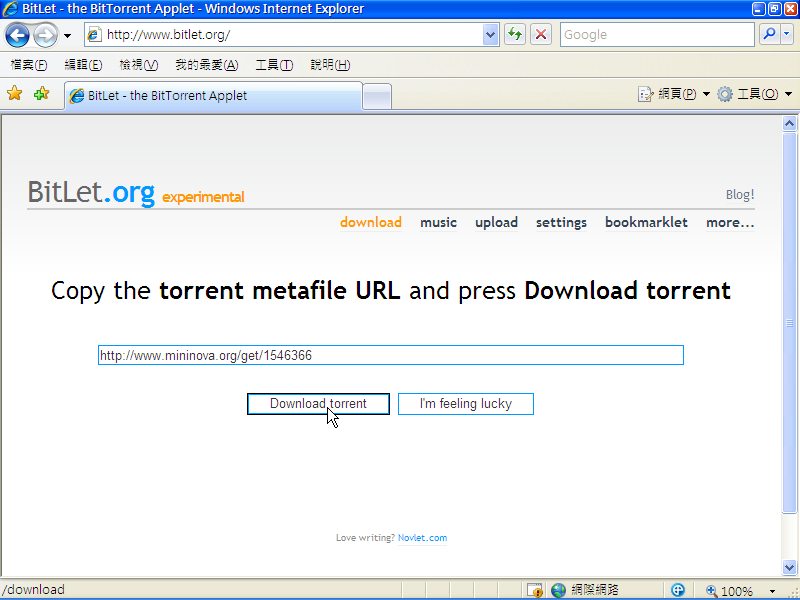Screen dimensions: 800x600
Task: Select the BitLet - the BitTorrent Applet tab
Action: click(213, 95)
